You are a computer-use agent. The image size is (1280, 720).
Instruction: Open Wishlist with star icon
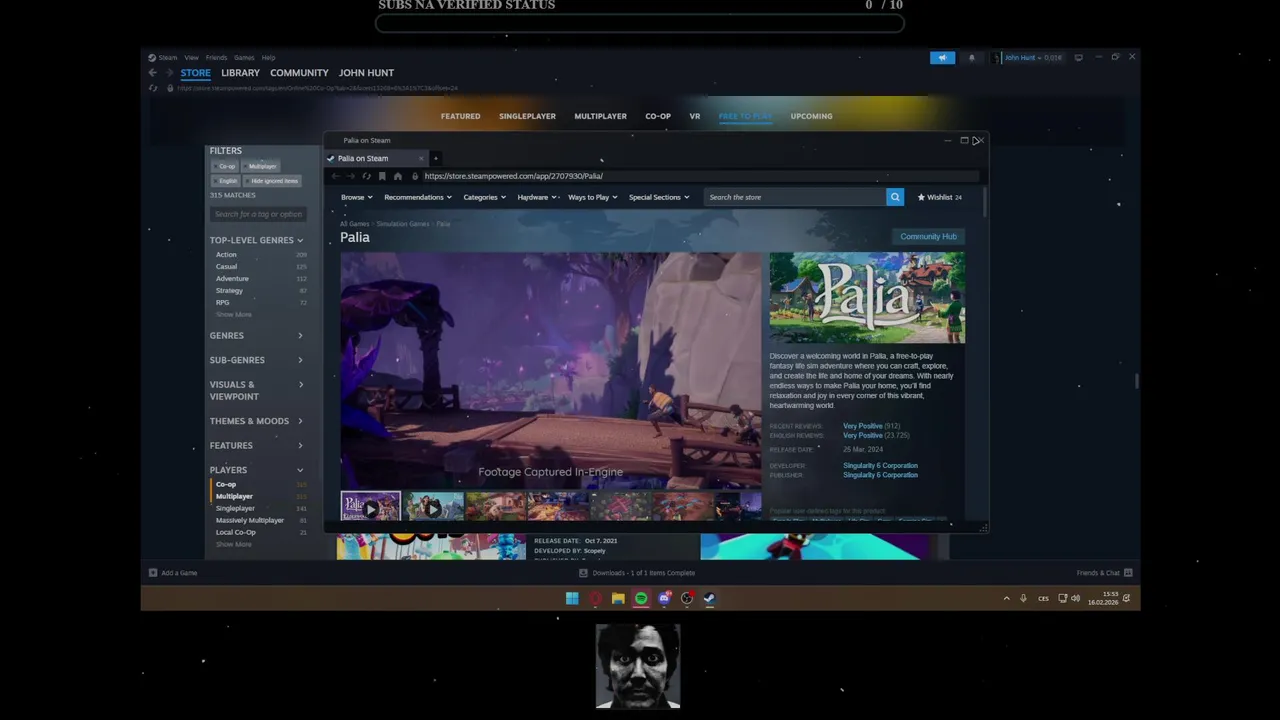point(939,197)
